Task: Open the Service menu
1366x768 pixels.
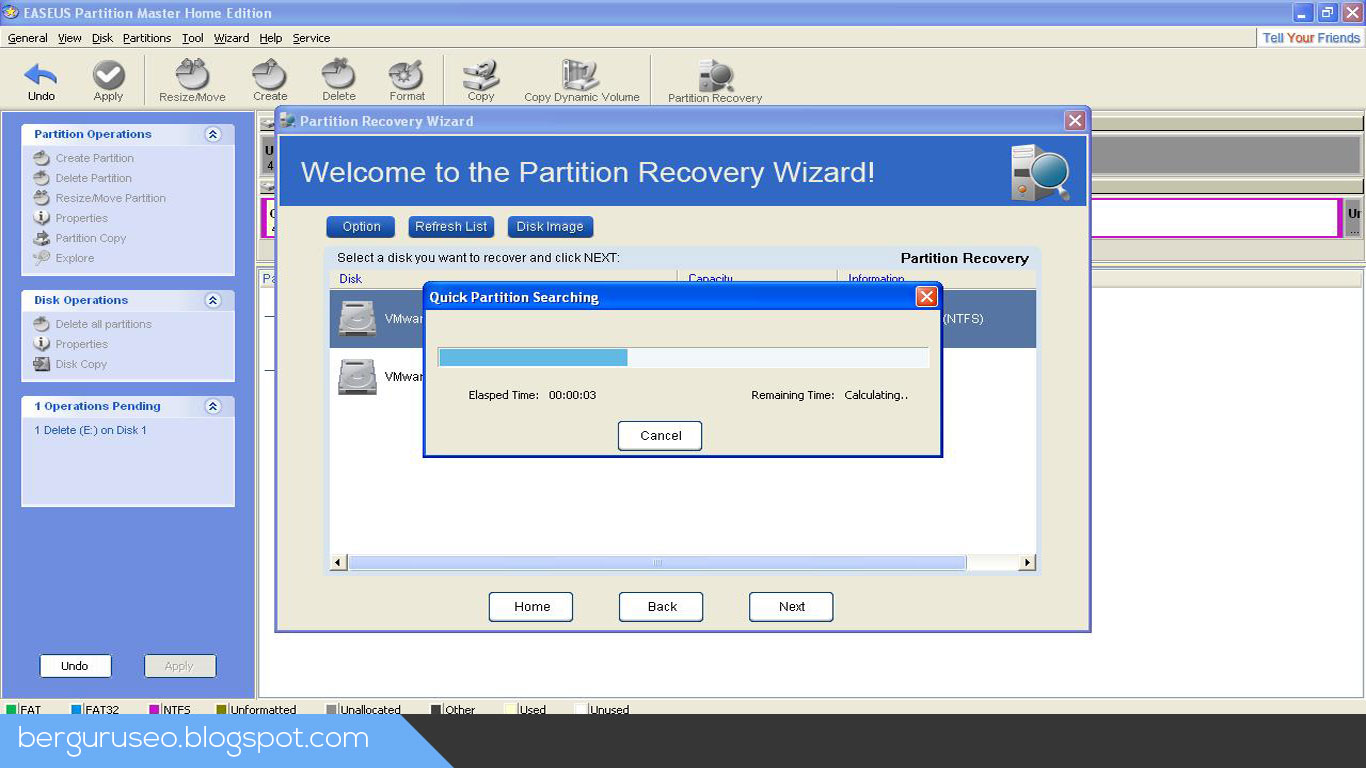Action: pos(311,38)
